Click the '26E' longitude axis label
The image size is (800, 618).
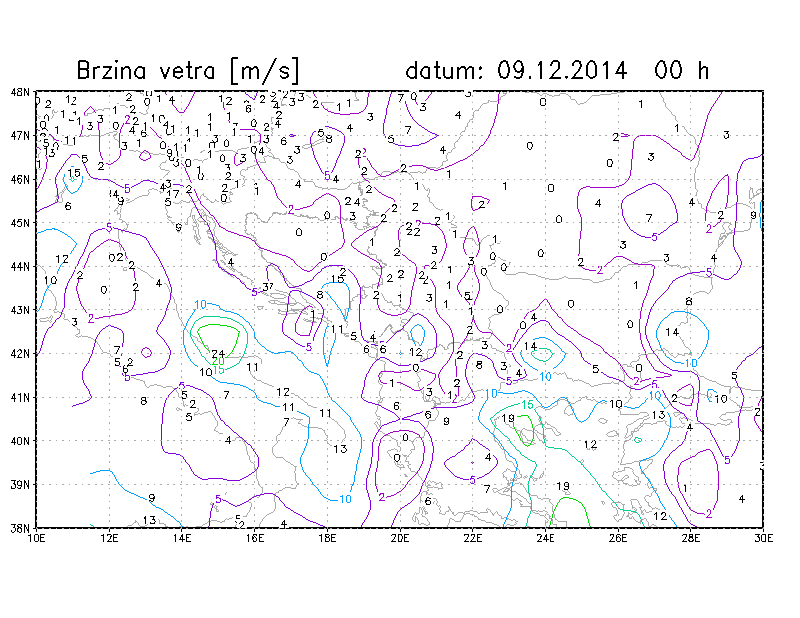(x=618, y=538)
